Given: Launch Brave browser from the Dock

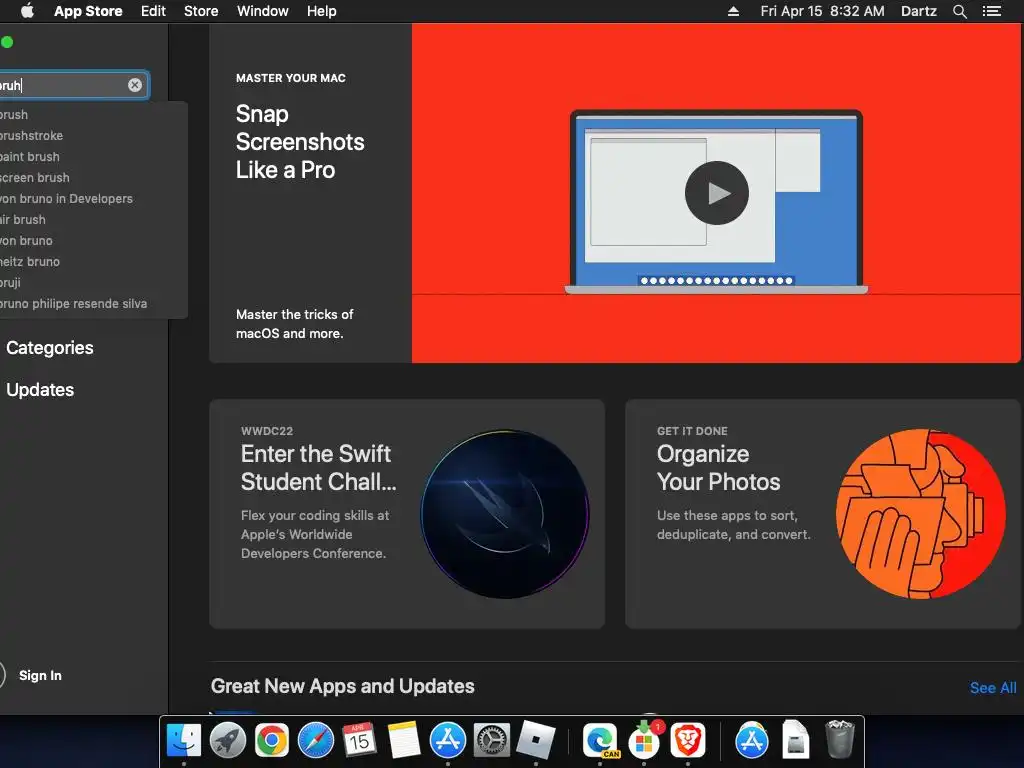Looking at the screenshot, I should tap(688, 740).
